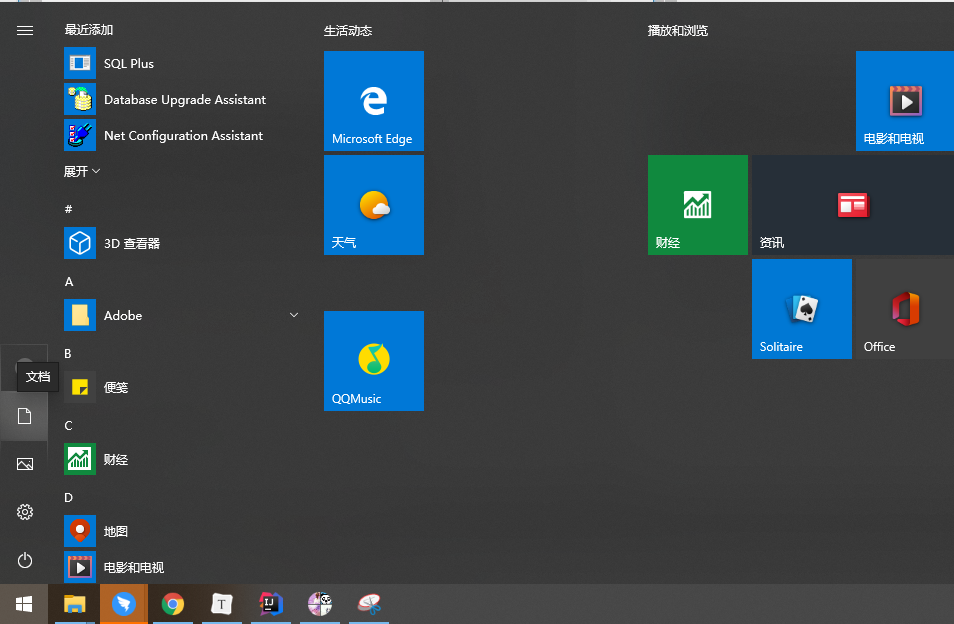Click the 'B' letter group header
Screen dimensions: 954x624
[68, 353]
